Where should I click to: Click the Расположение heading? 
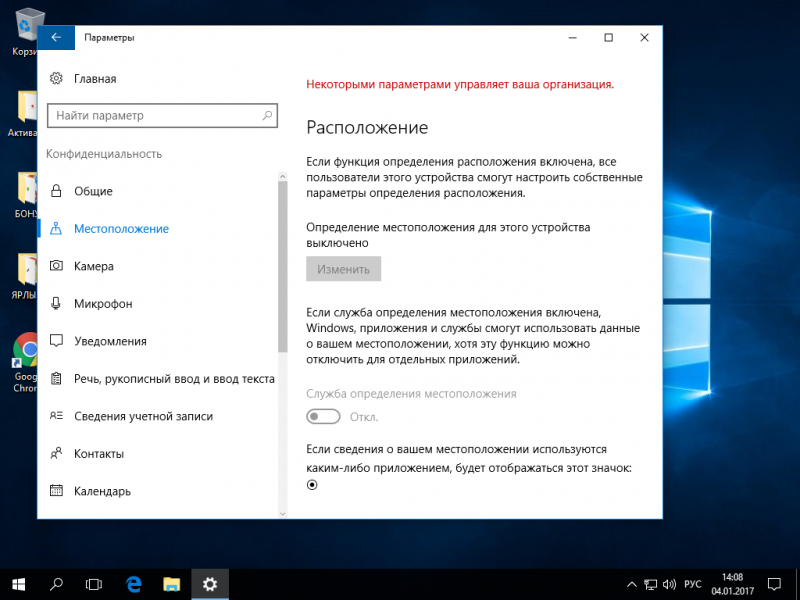(x=367, y=127)
